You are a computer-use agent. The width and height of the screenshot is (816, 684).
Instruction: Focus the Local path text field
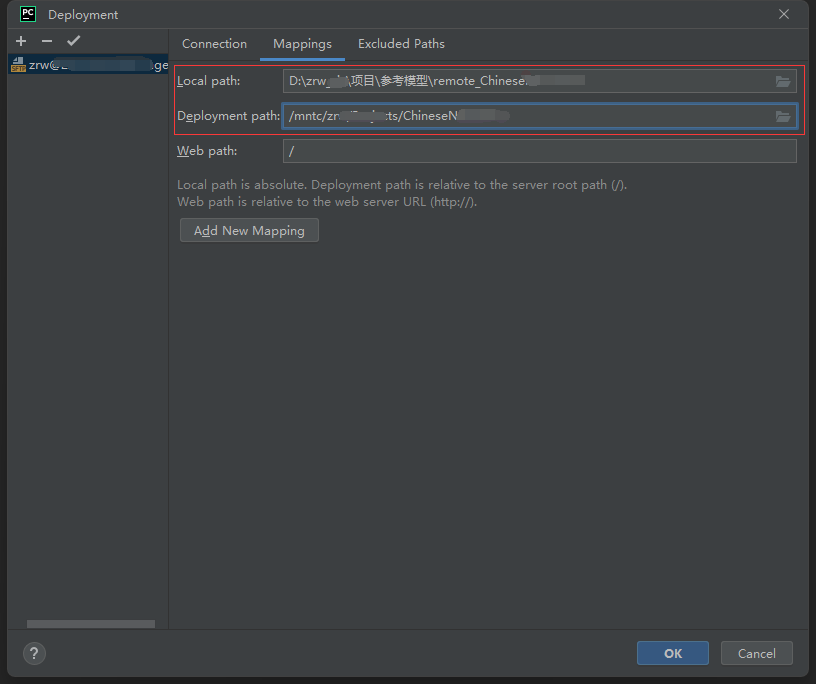(525, 81)
